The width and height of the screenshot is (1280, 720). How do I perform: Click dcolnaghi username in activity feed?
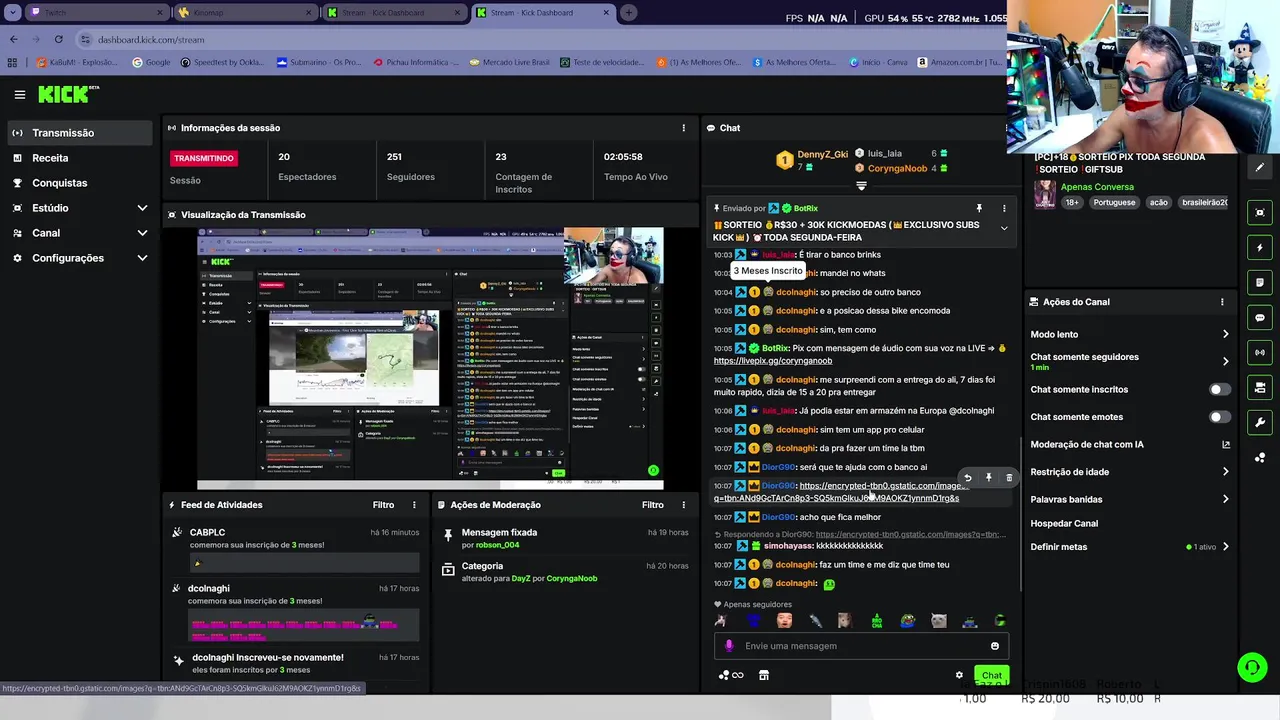click(209, 589)
